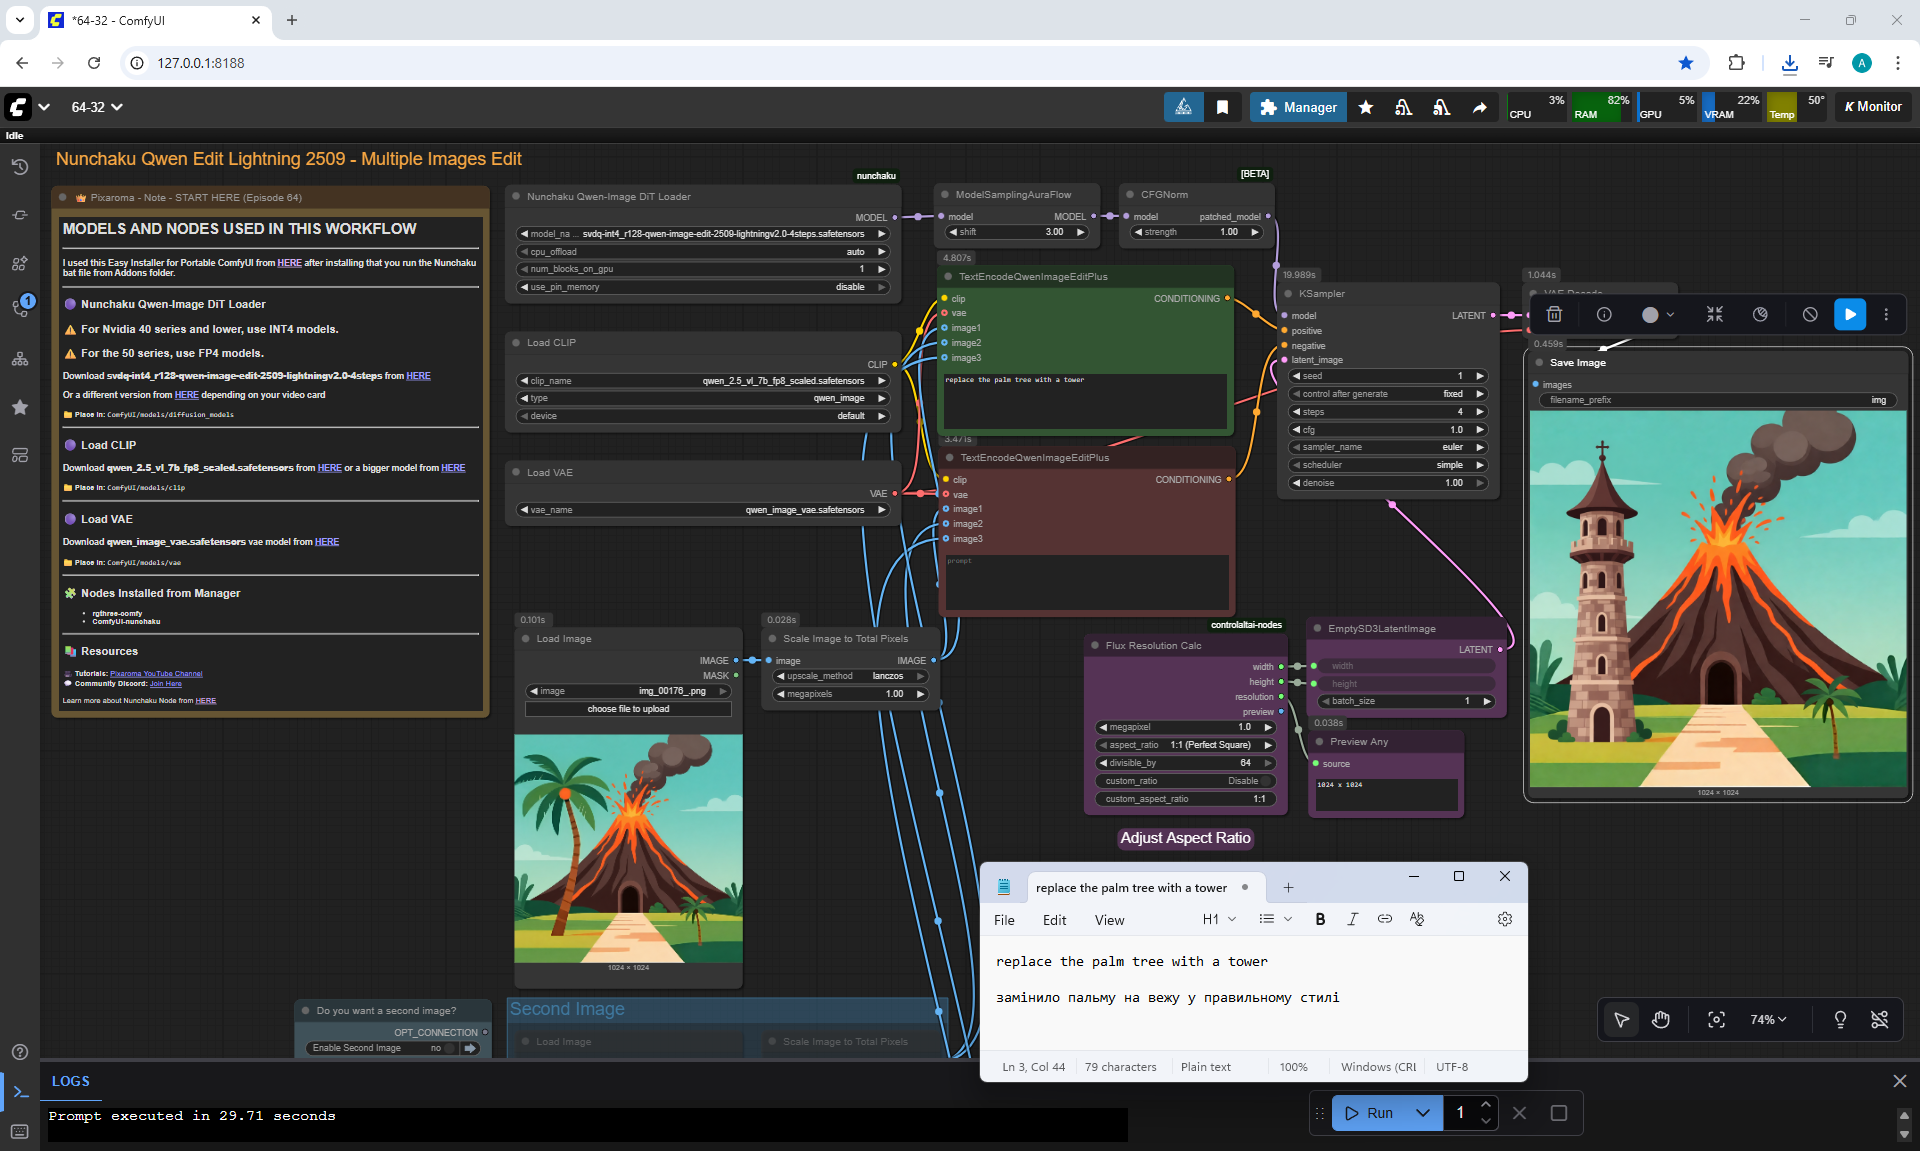Viewport: 1920px width, 1151px height.
Task: Click the fit view icon
Action: (x=1716, y=1019)
